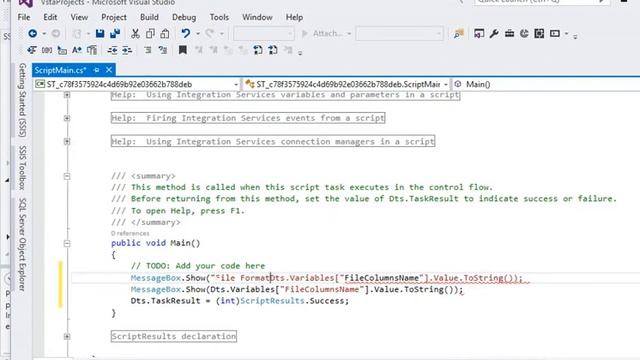Click the 'public void Main()' declaration text

tap(156, 243)
